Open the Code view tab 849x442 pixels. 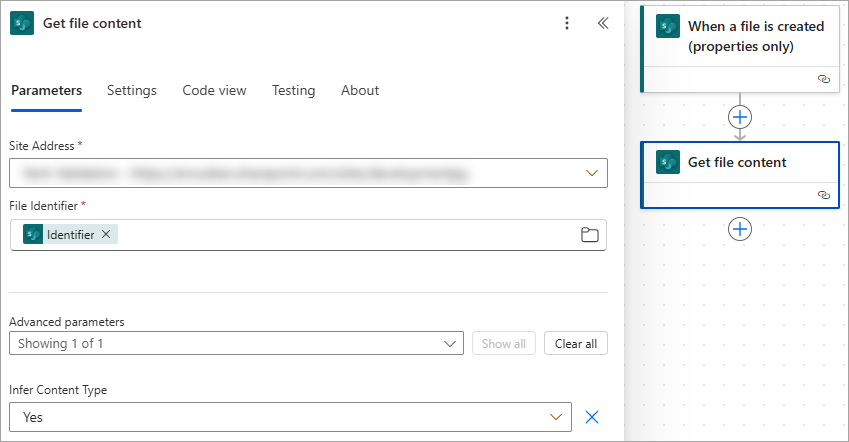(x=214, y=90)
